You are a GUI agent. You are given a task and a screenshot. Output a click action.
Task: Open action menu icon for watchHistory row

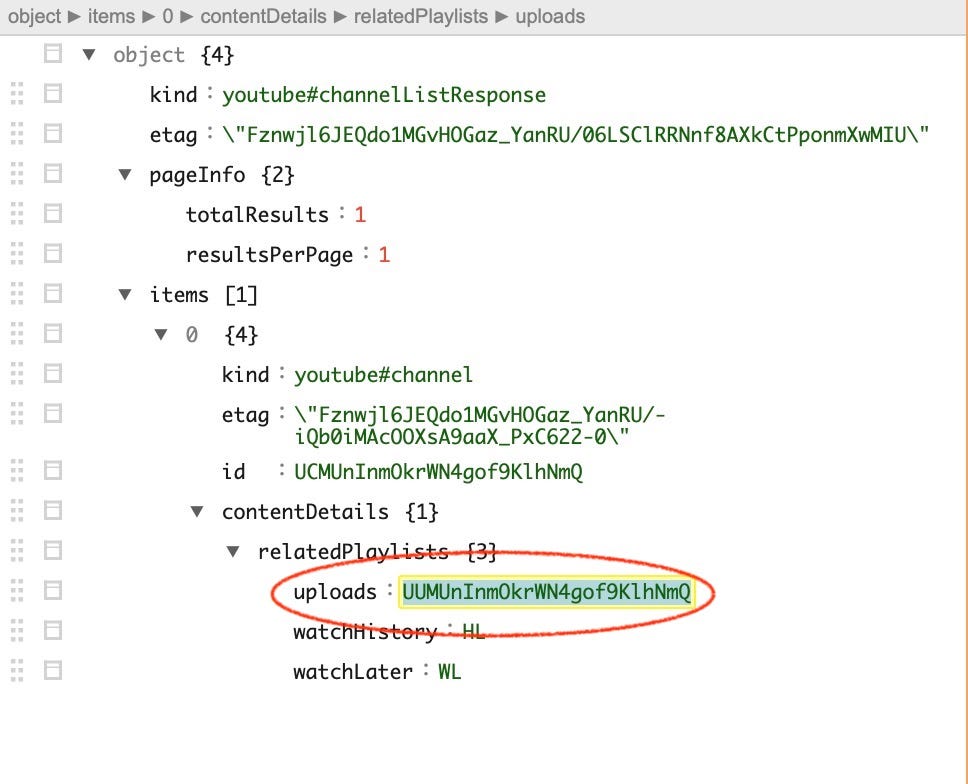[x=53, y=630]
